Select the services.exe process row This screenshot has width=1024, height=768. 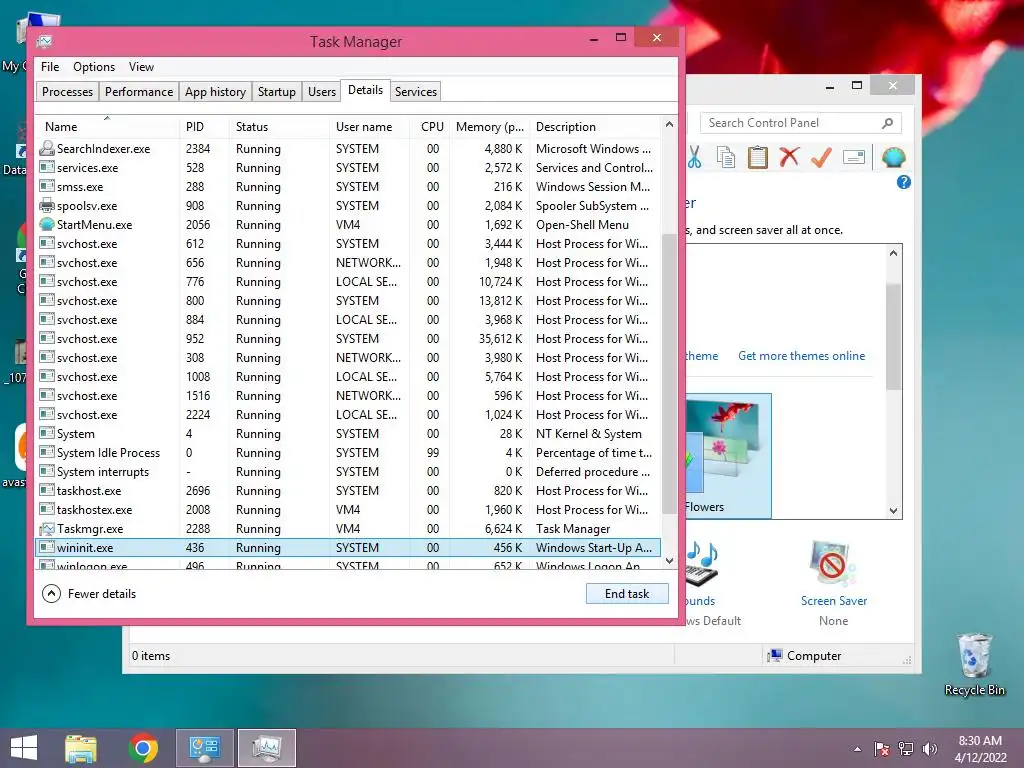(349, 168)
